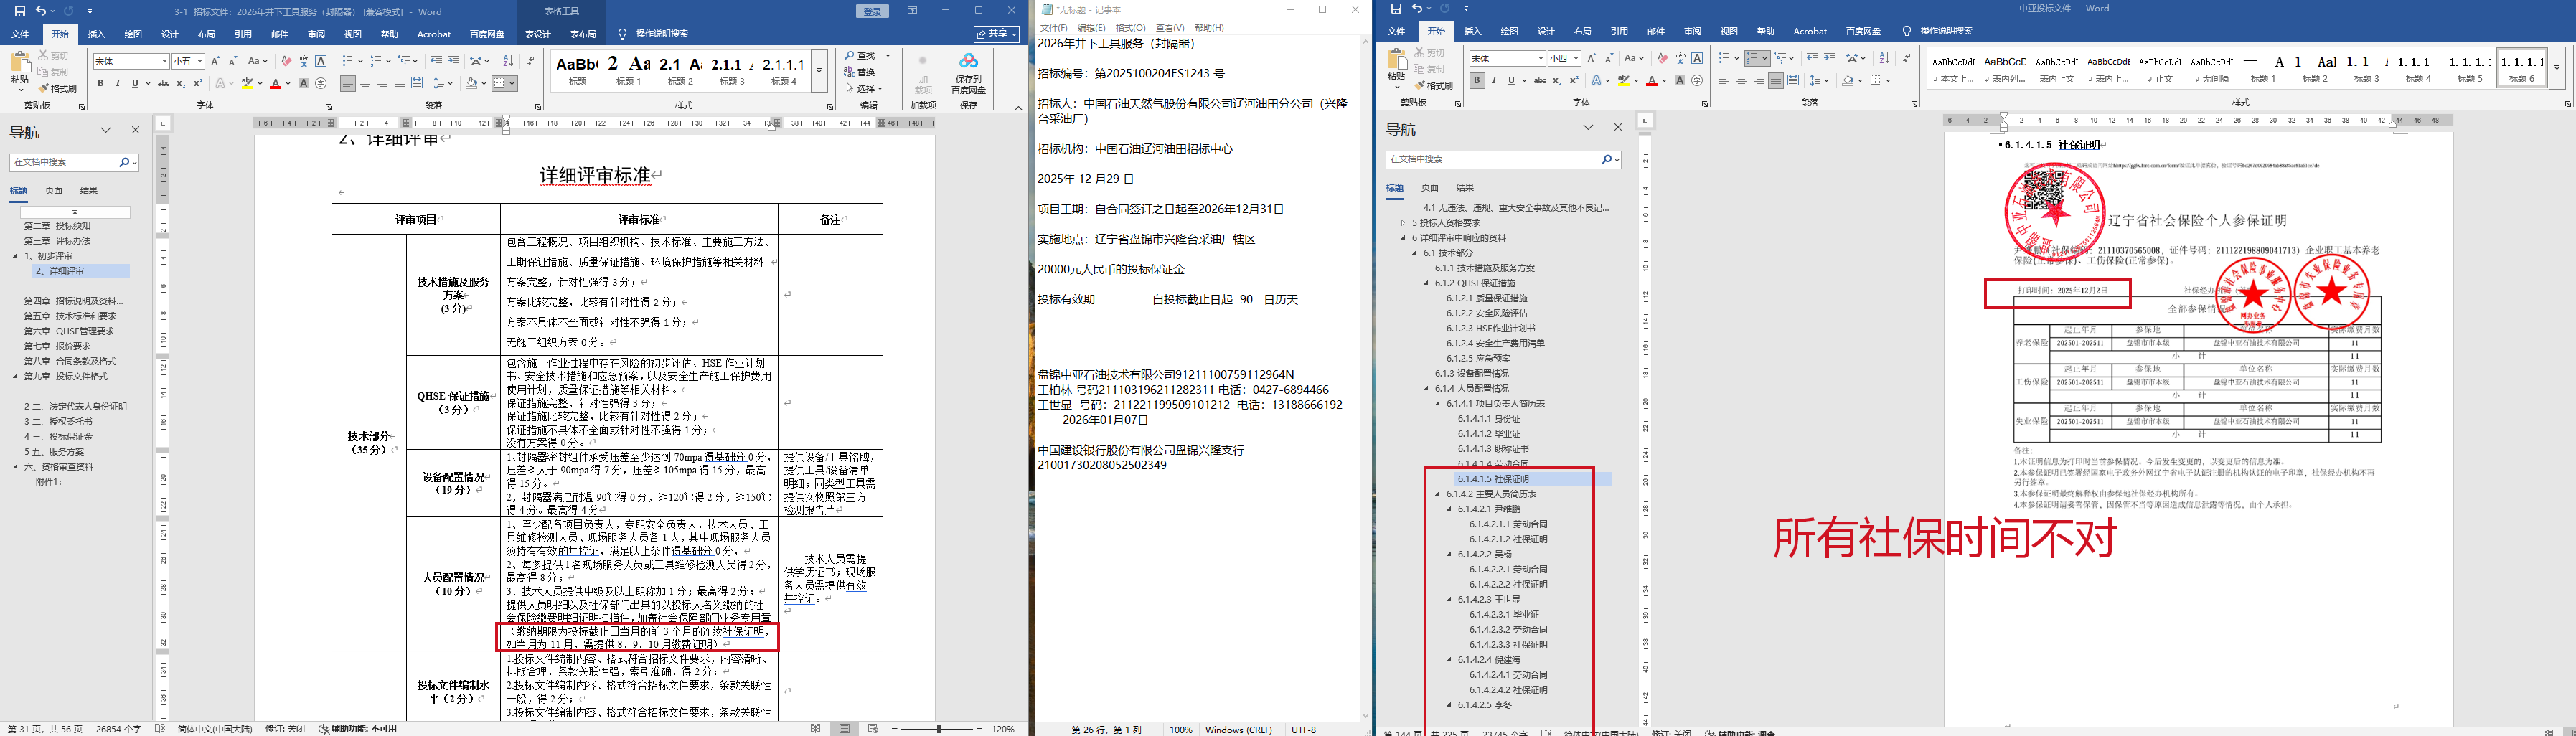
Task: Click Undo arrow in 中亚投标文件 Word title bar
Action: 1417,8
